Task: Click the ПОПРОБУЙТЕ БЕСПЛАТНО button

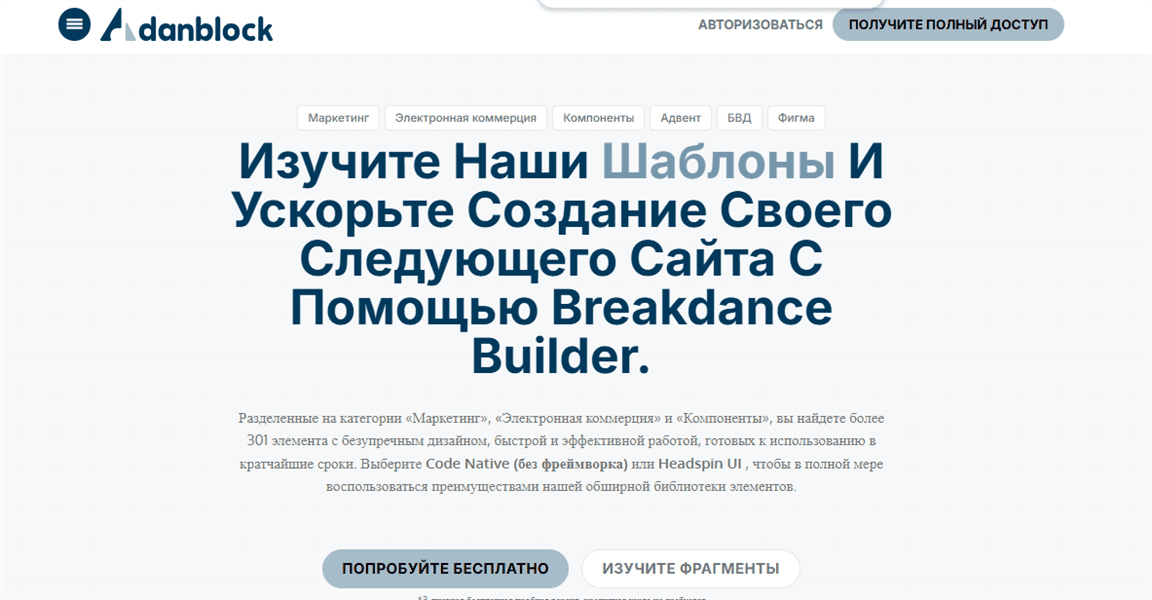Action: click(445, 568)
